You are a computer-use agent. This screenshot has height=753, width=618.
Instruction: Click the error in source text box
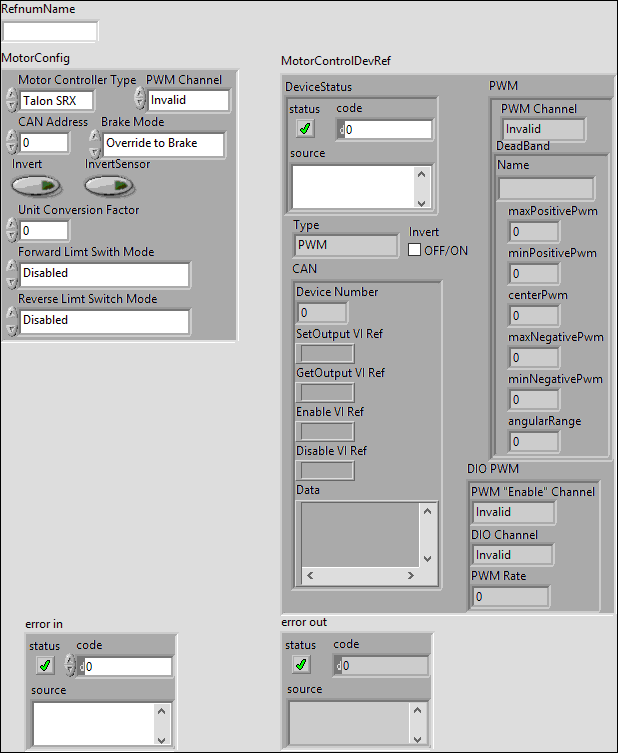tap(94, 724)
